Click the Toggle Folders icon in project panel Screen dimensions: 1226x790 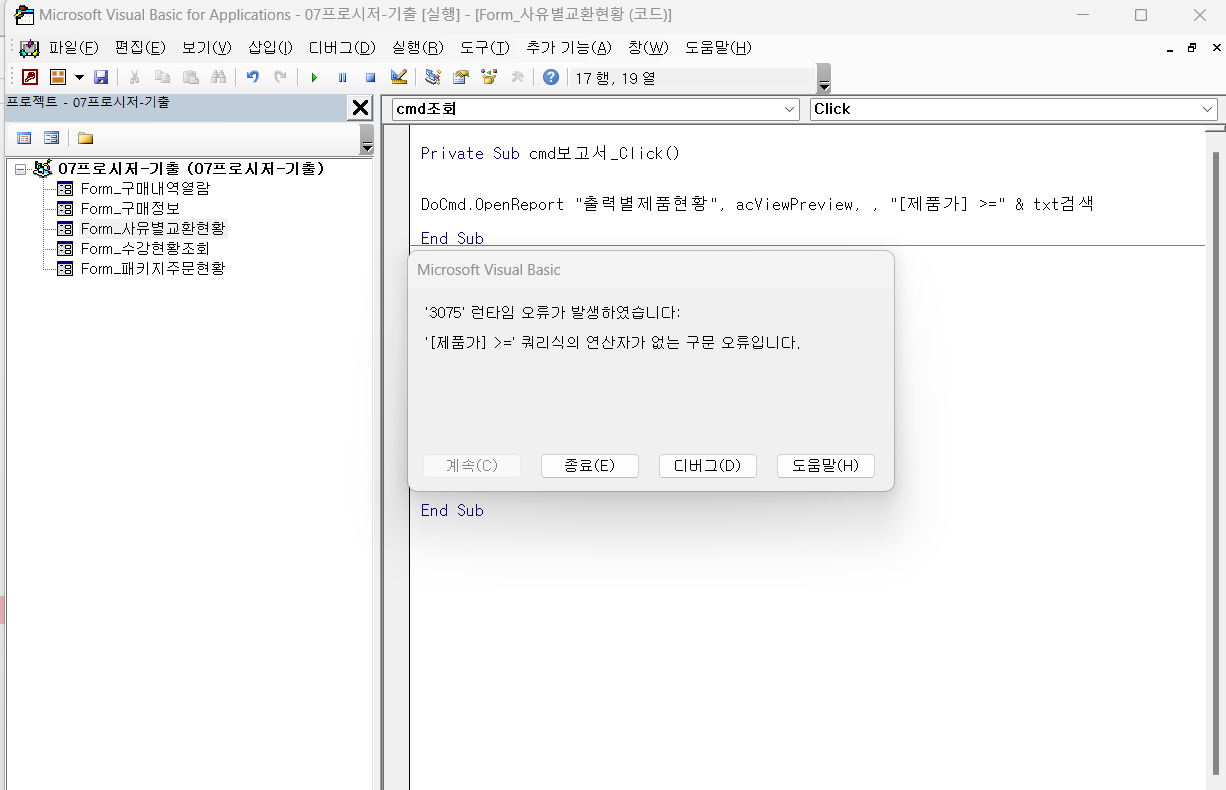85,138
